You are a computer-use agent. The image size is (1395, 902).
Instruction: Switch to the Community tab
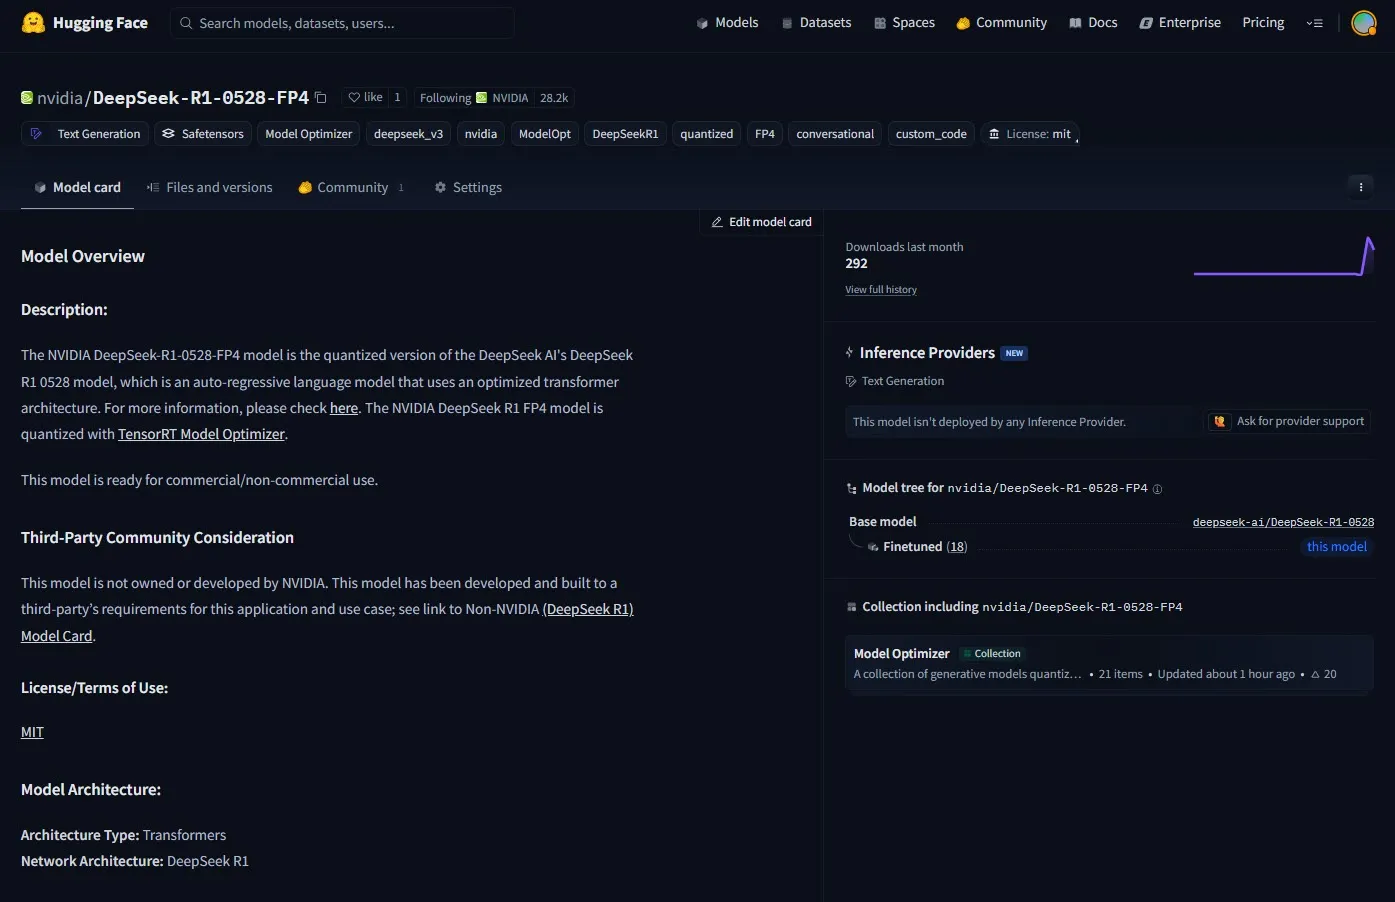pyautogui.click(x=351, y=187)
